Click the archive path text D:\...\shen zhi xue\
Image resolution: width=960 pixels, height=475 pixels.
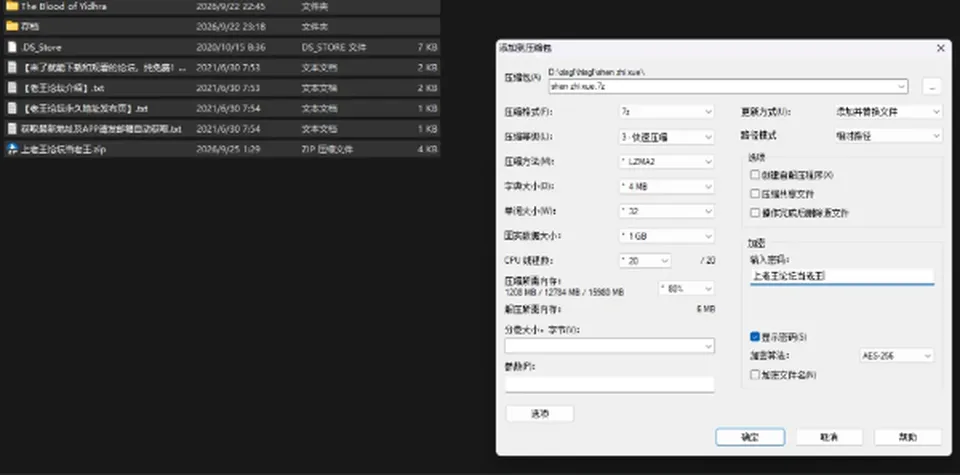click(x=598, y=72)
